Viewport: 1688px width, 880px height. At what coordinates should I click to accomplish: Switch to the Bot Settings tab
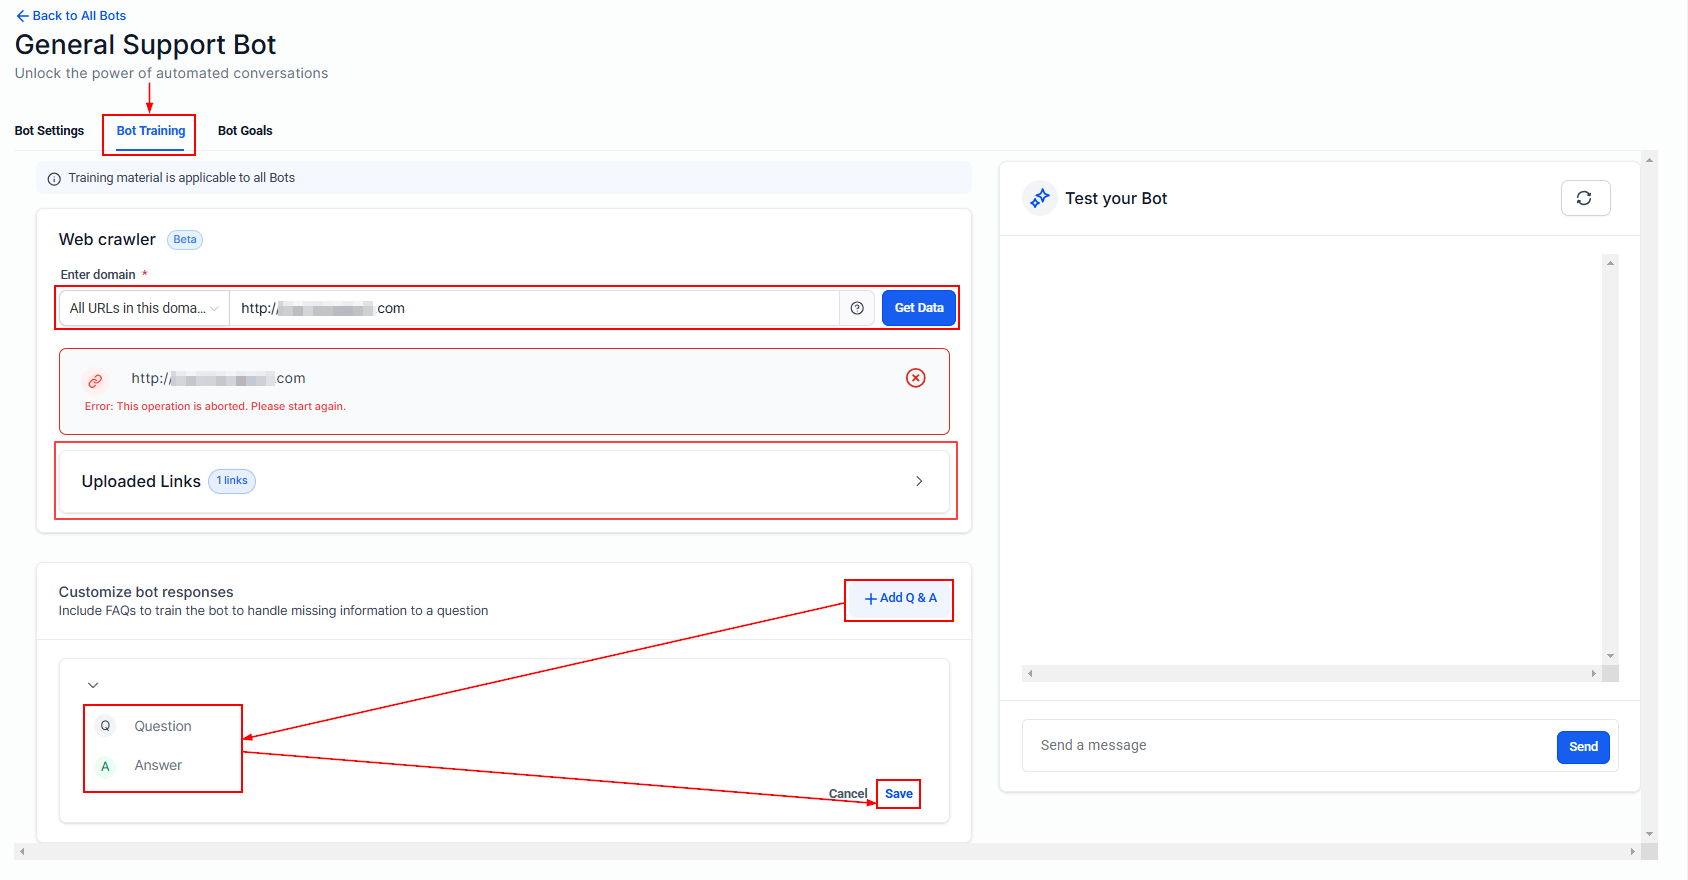[x=49, y=131]
